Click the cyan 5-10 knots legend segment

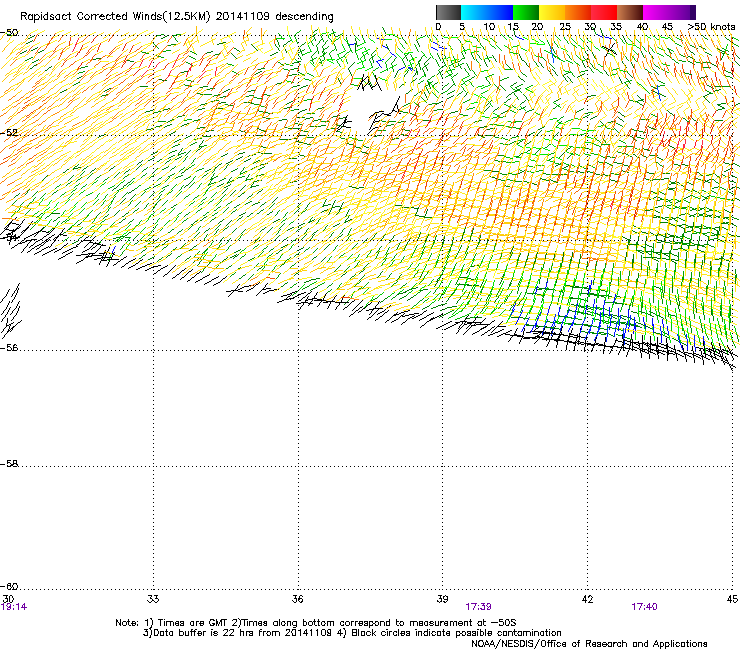pos(474,12)
